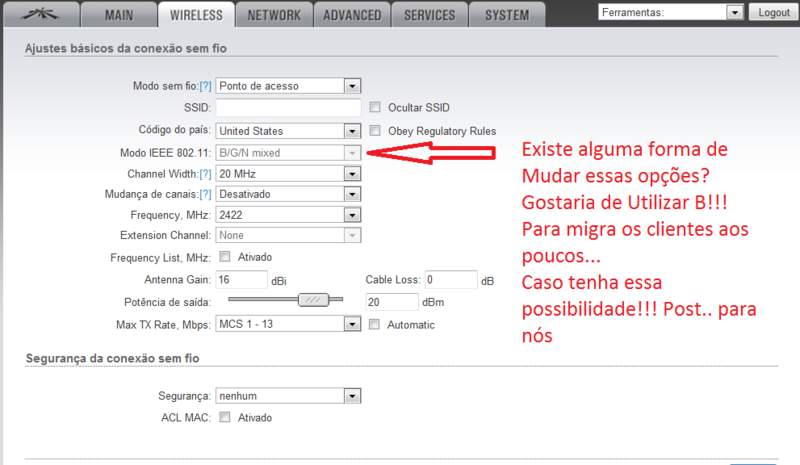Expand the Modo sem fio dropdown
The height and width of the screenshot is (465, 800).
coord(288,86)
